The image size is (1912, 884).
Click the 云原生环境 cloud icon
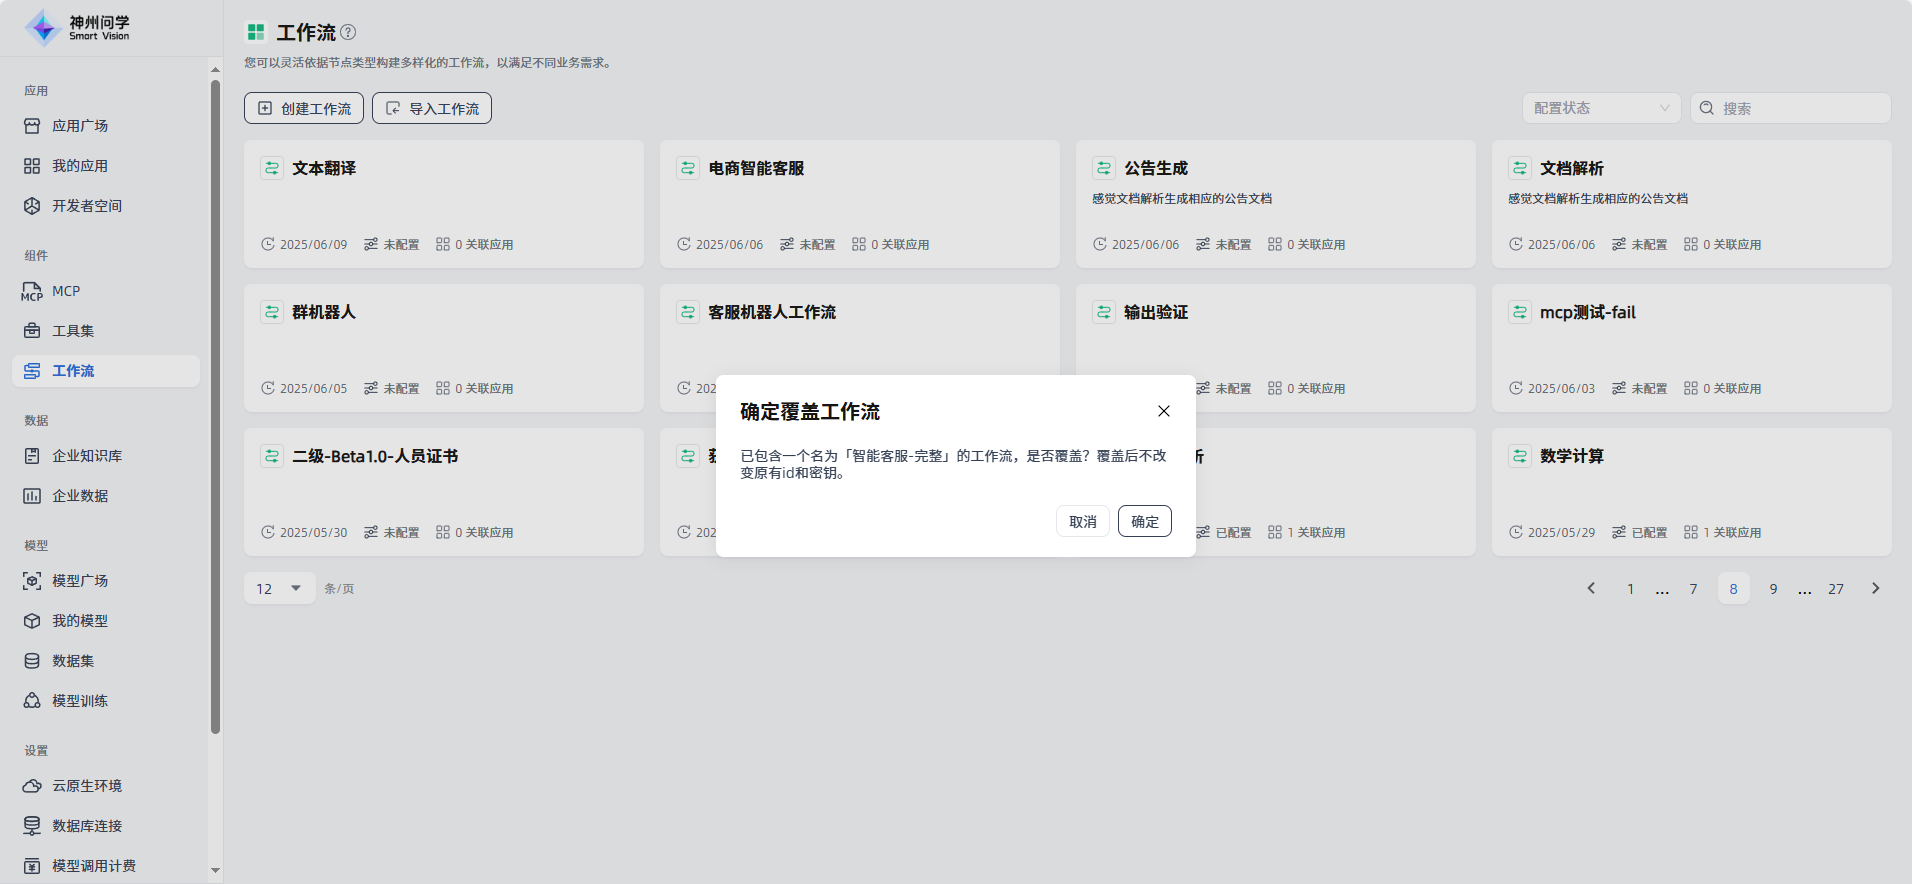click(x=32, y=786)
